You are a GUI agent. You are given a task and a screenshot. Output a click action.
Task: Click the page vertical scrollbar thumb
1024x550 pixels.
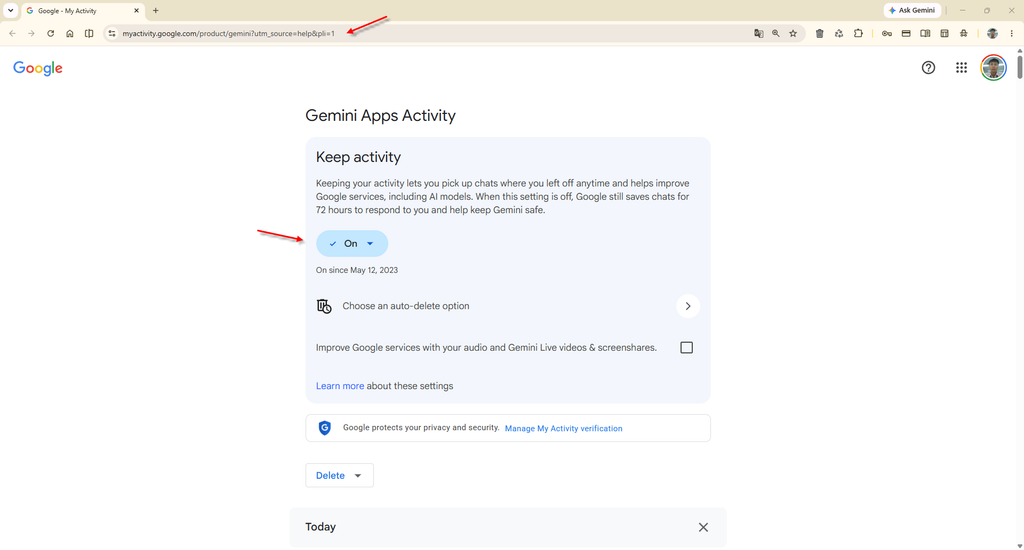pos(1019,65)
